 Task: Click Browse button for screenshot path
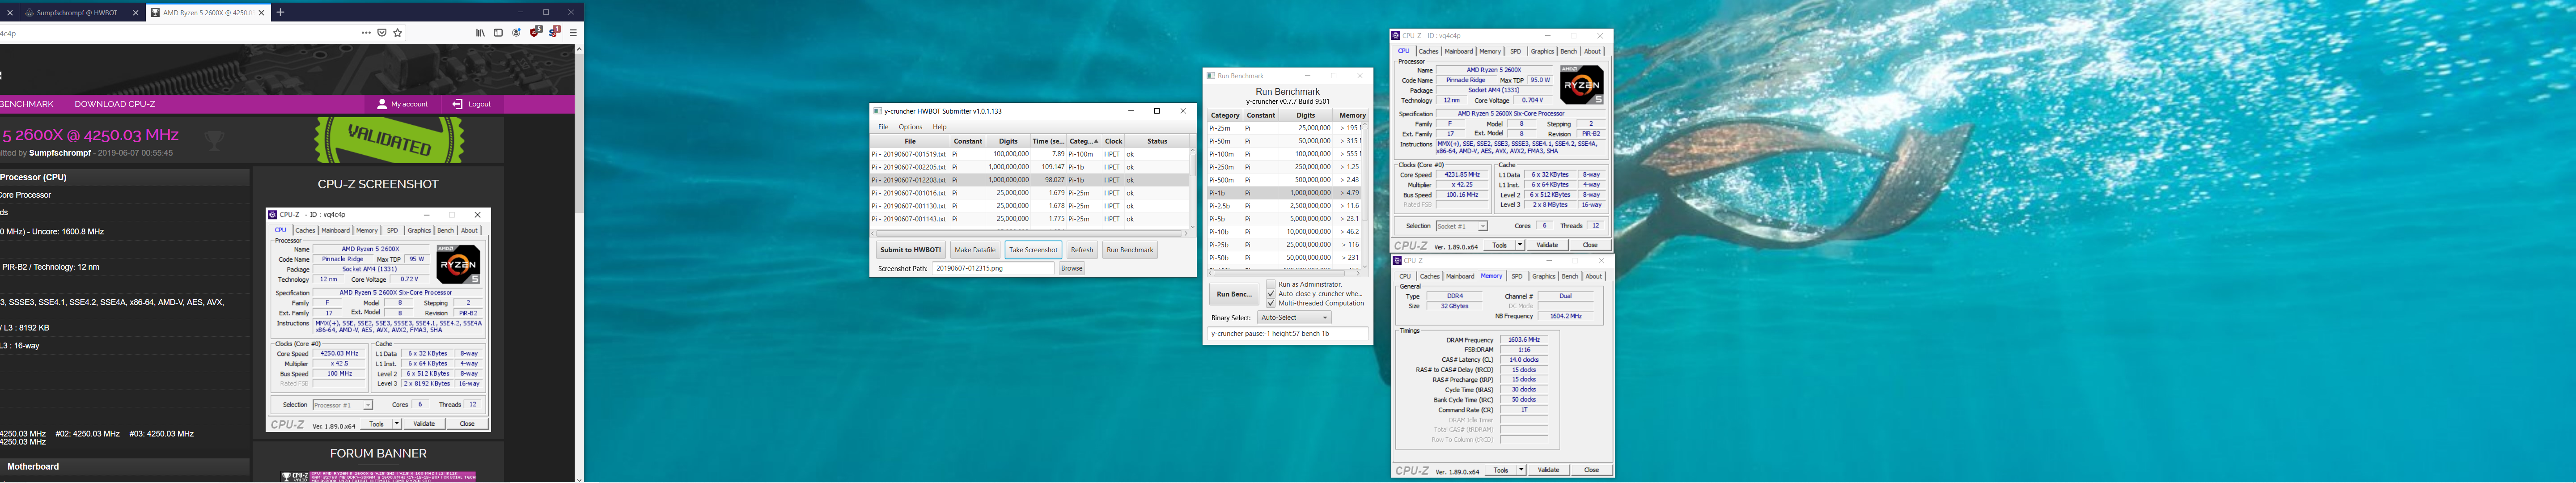1071,268
